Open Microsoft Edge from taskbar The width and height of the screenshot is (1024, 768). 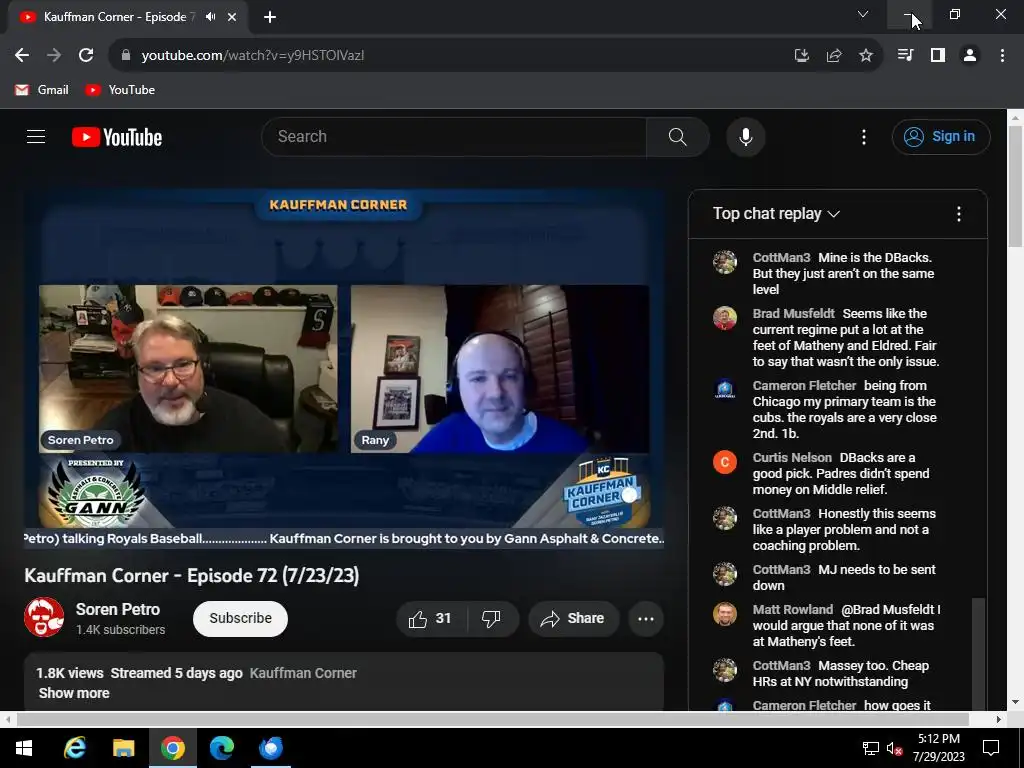pyautogui.click(x=221, y=748)
